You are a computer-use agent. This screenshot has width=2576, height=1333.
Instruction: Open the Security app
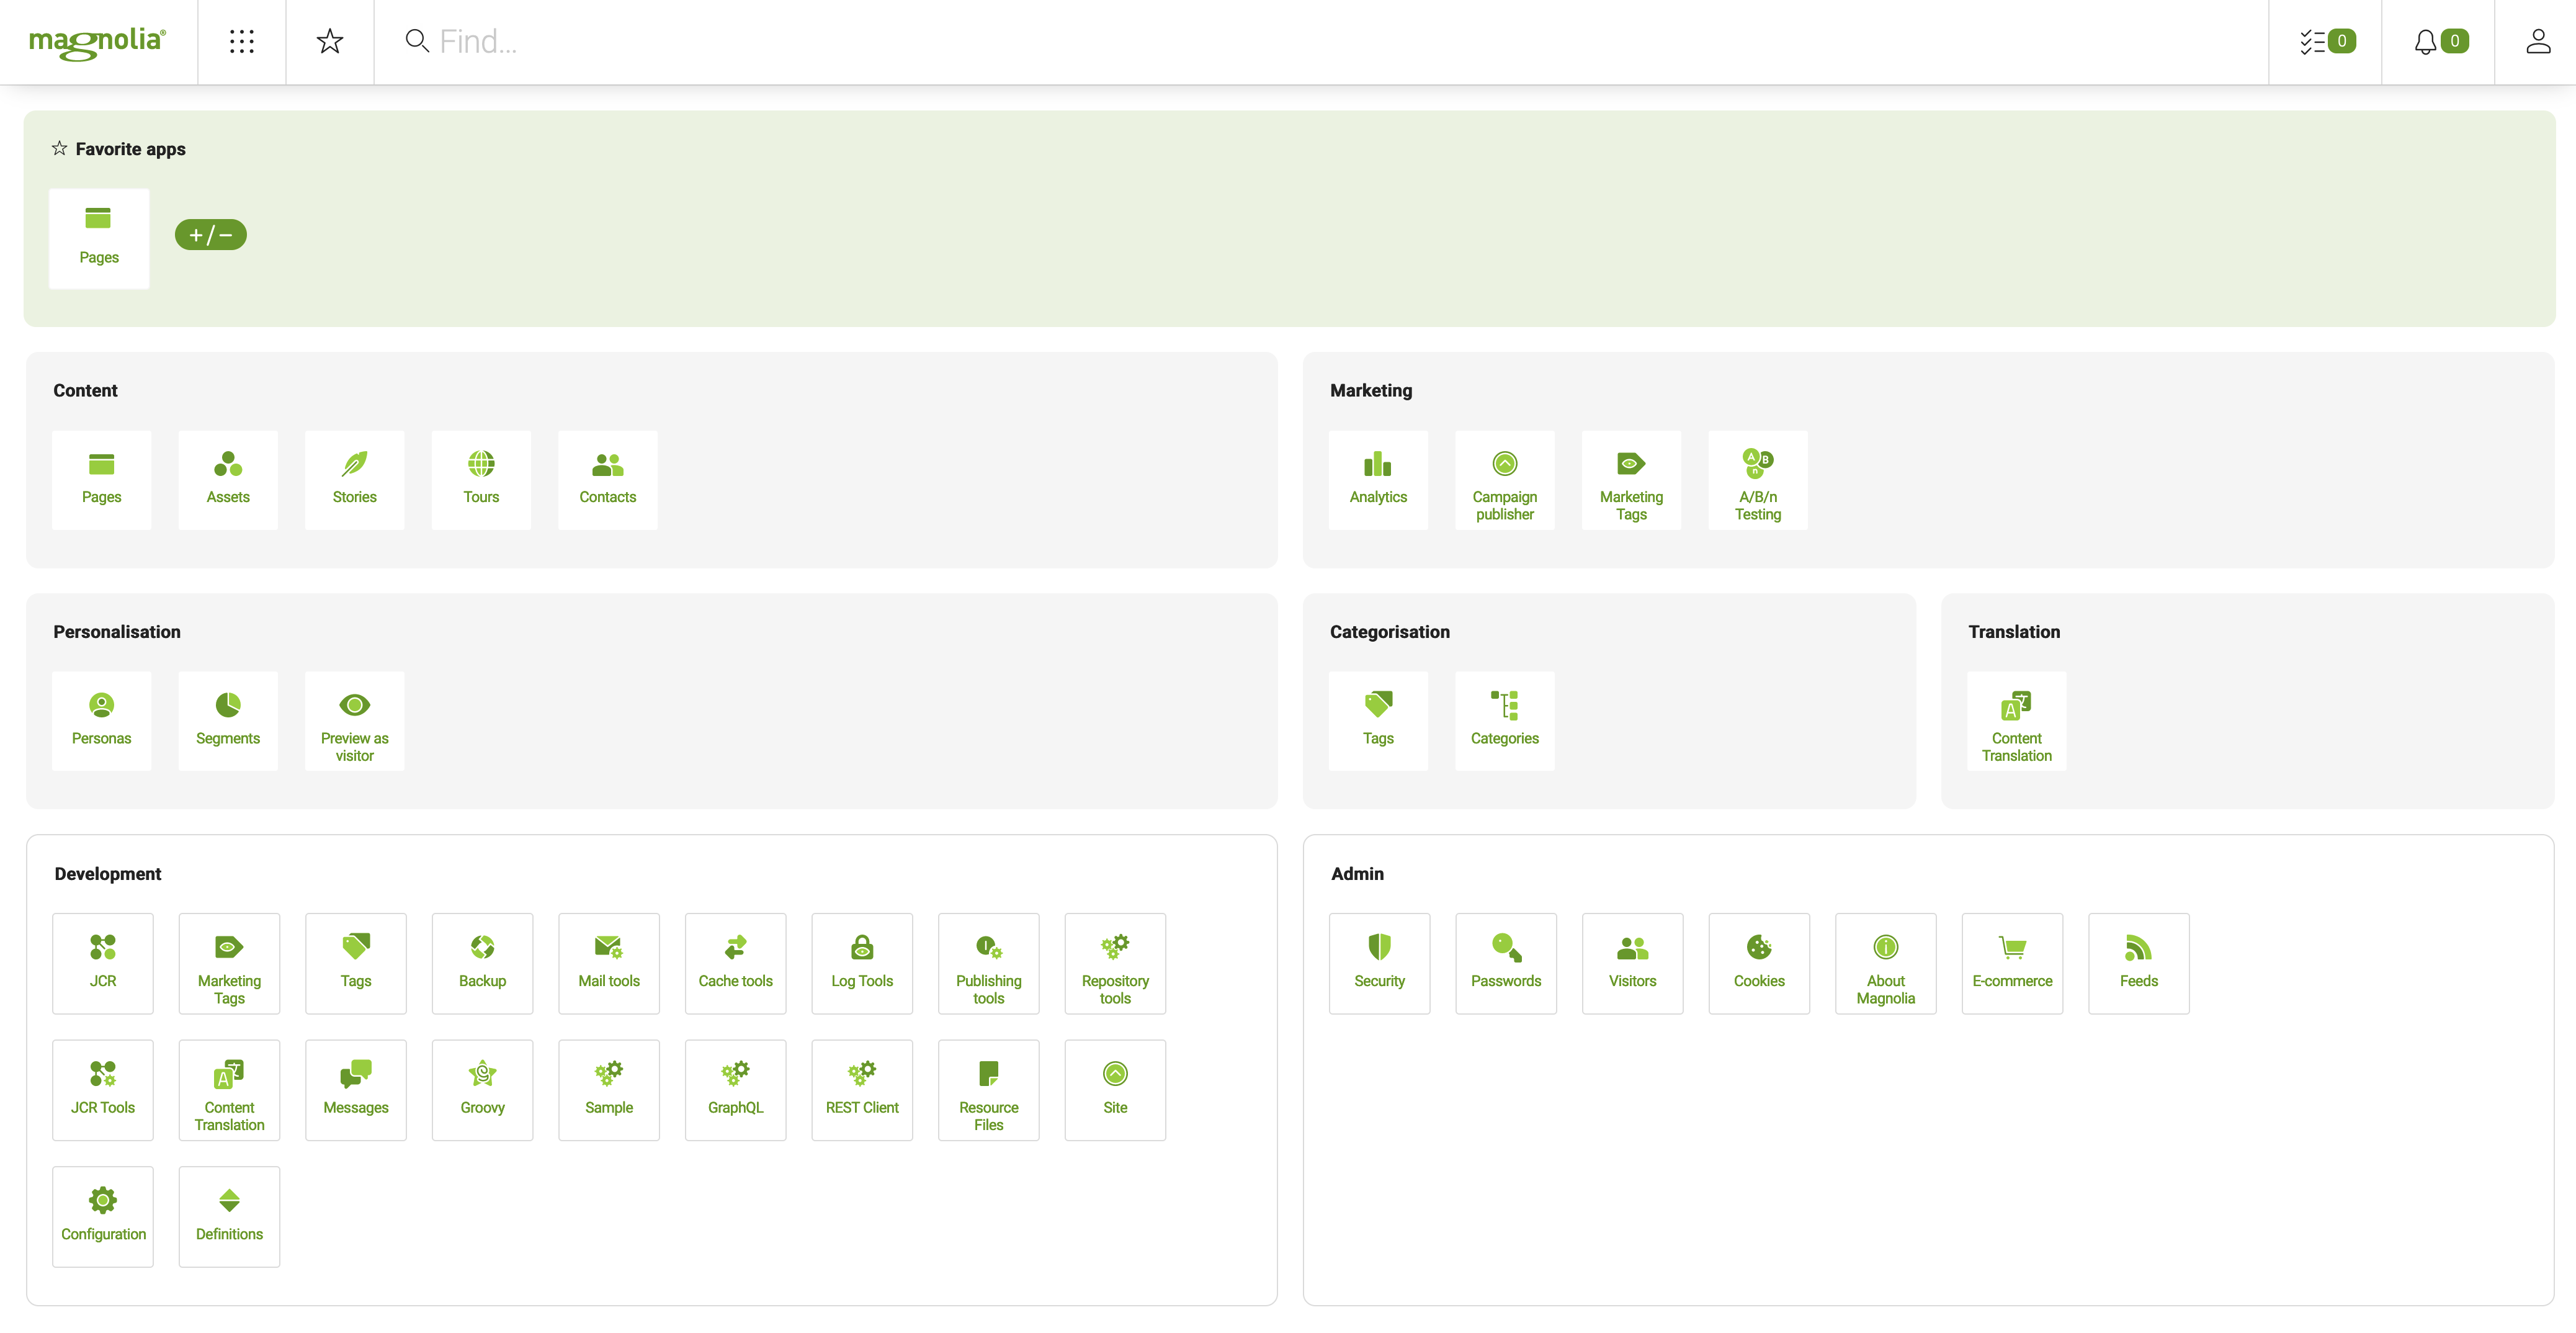[x=1380, y=964]
